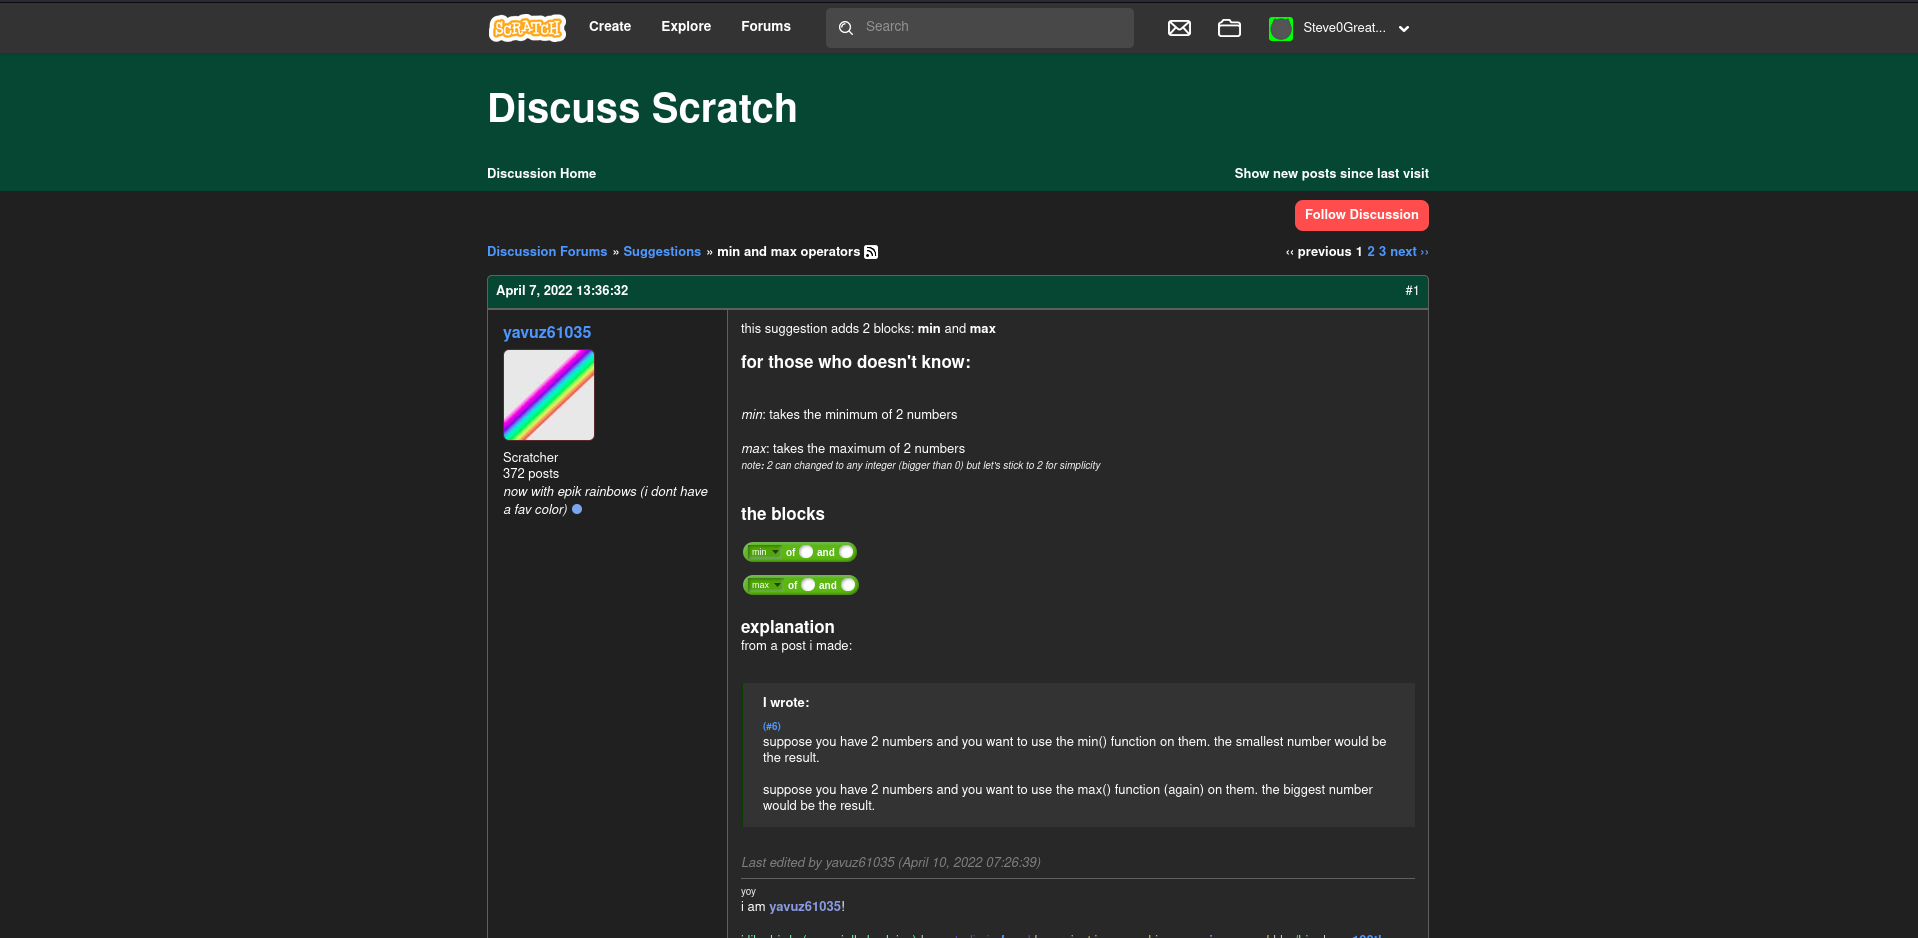The width and height of the screenshot is (1918, 938).
Task: Open the Explore menu item
Action: point(686,26)
